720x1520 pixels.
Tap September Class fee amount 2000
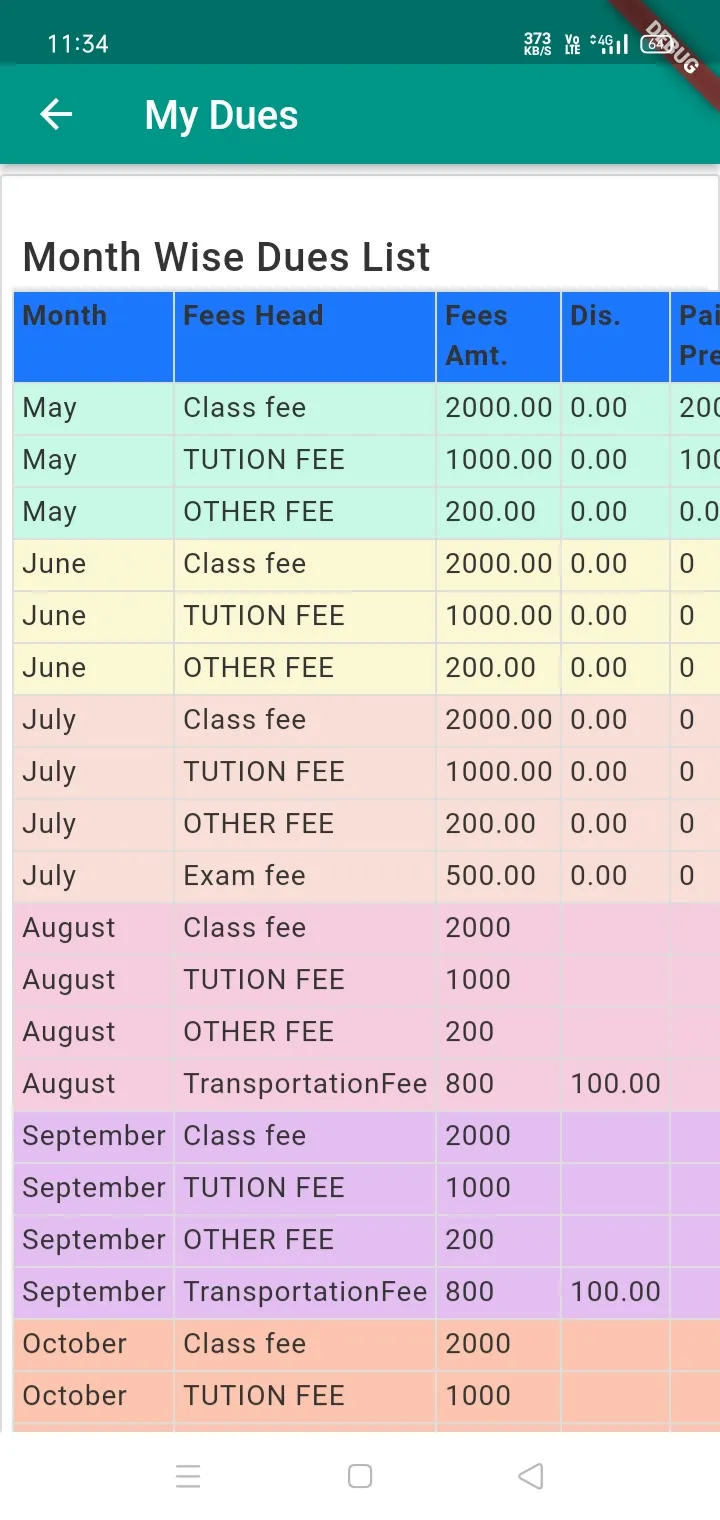click(478, 1136)
